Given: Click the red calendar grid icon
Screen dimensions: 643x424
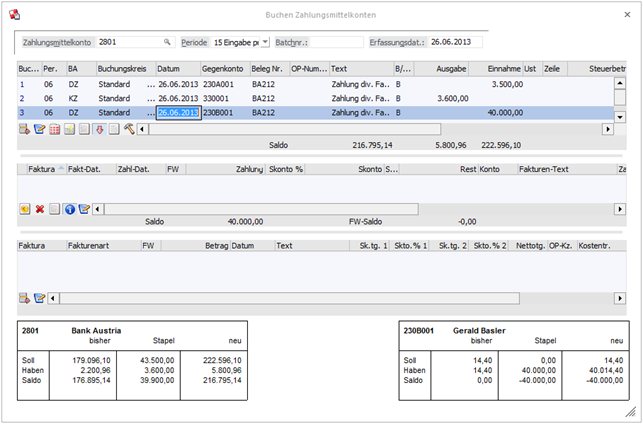Looking at the screenshot, I should (x=55, y=129).
